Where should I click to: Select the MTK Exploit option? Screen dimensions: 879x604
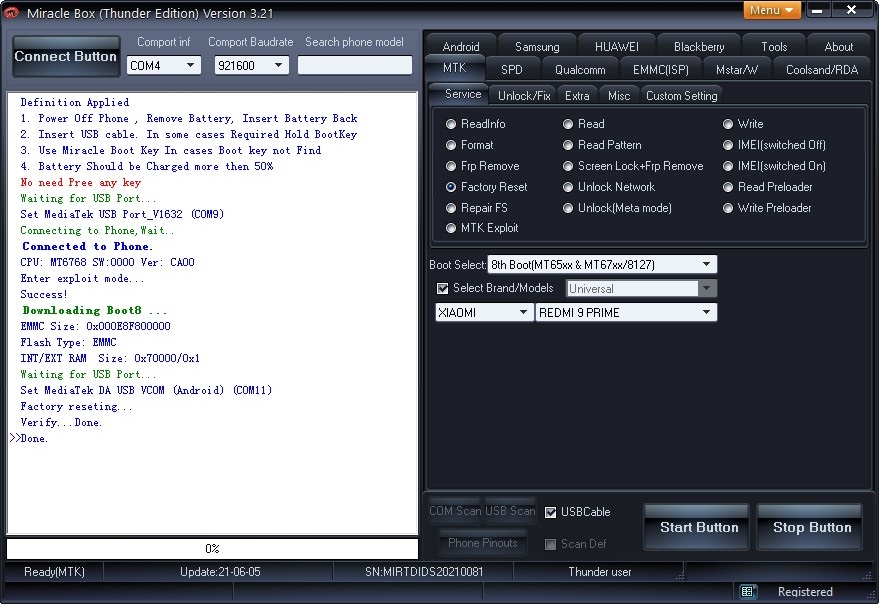coord(482,228)
